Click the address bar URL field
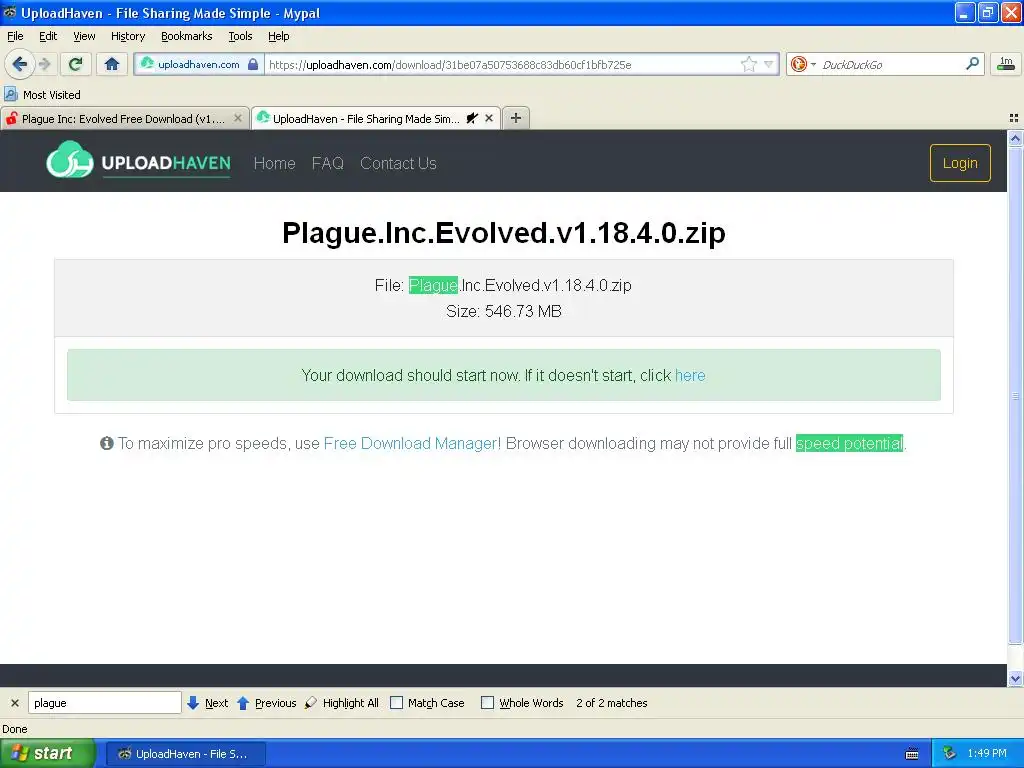1024x768 pixels. (x=503, y=64)
